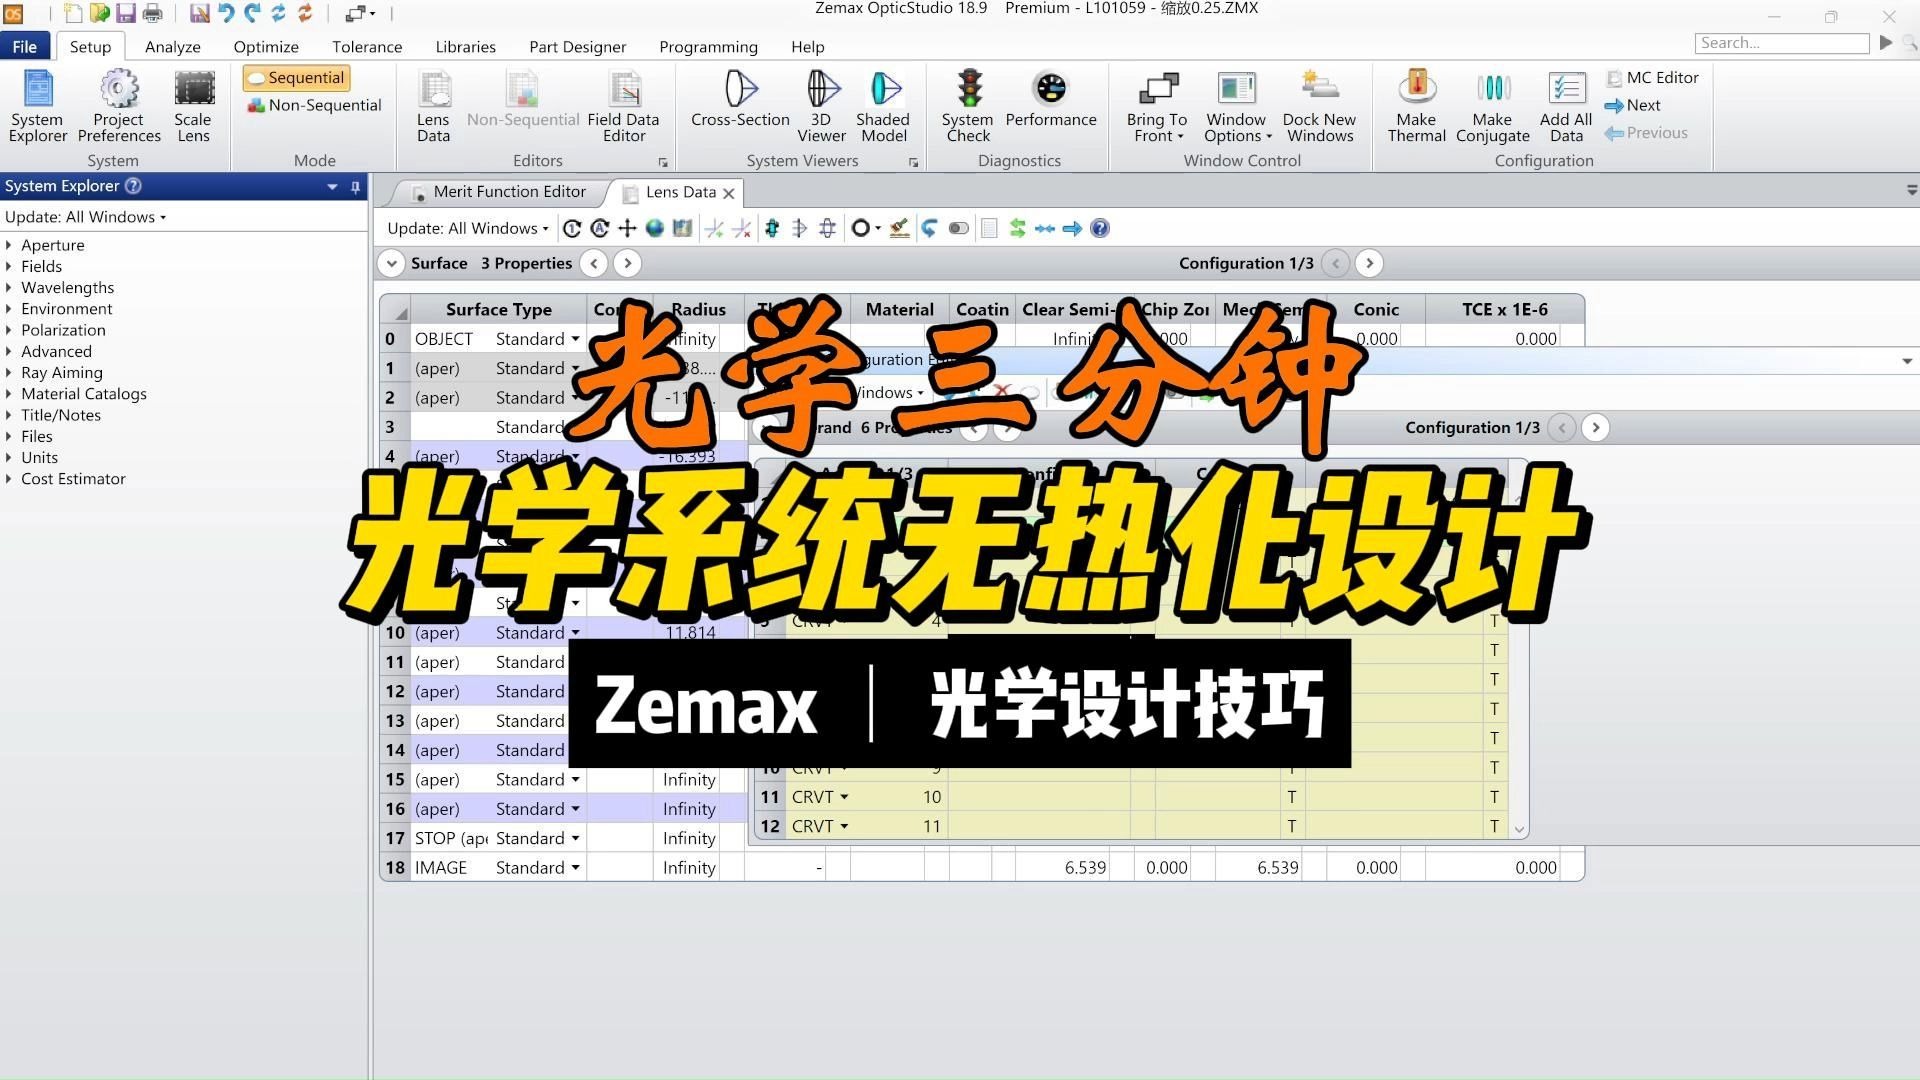
Task: Pin the System Explorer panel
Action: pos(355,186)
